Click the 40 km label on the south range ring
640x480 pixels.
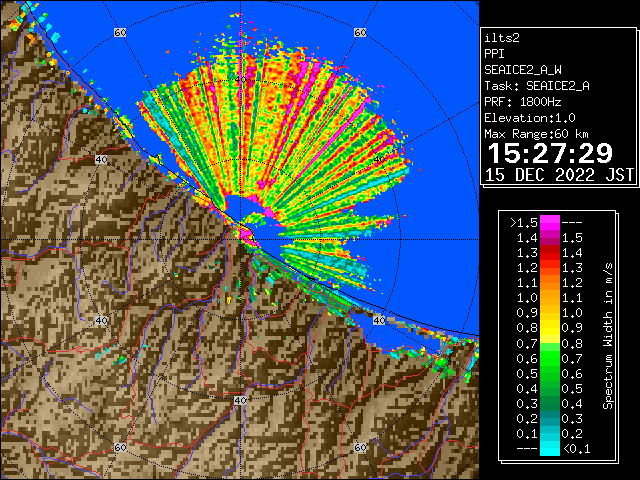tap(240, 400)
